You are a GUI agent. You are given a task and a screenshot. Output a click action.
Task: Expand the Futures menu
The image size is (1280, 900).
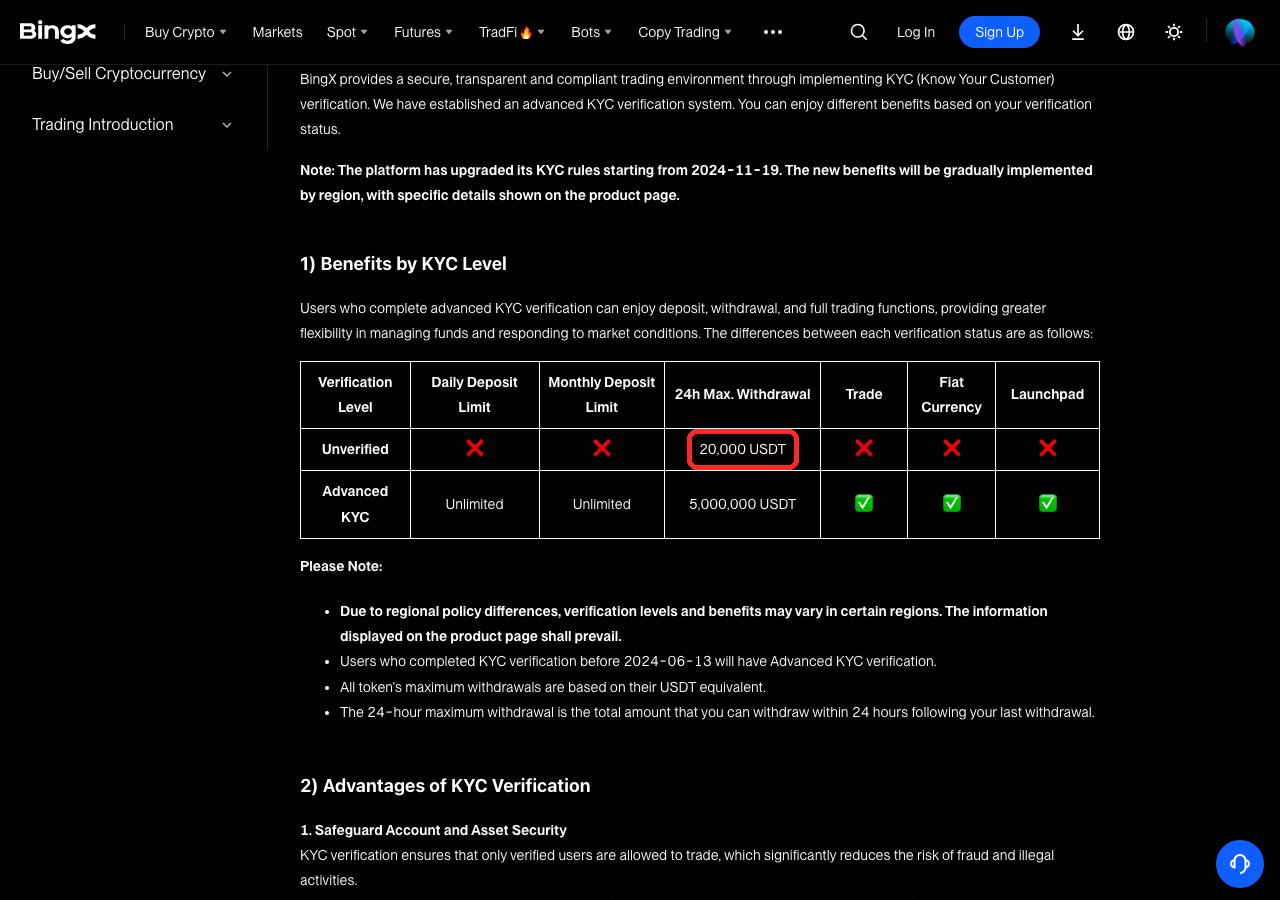pos(423,32)
